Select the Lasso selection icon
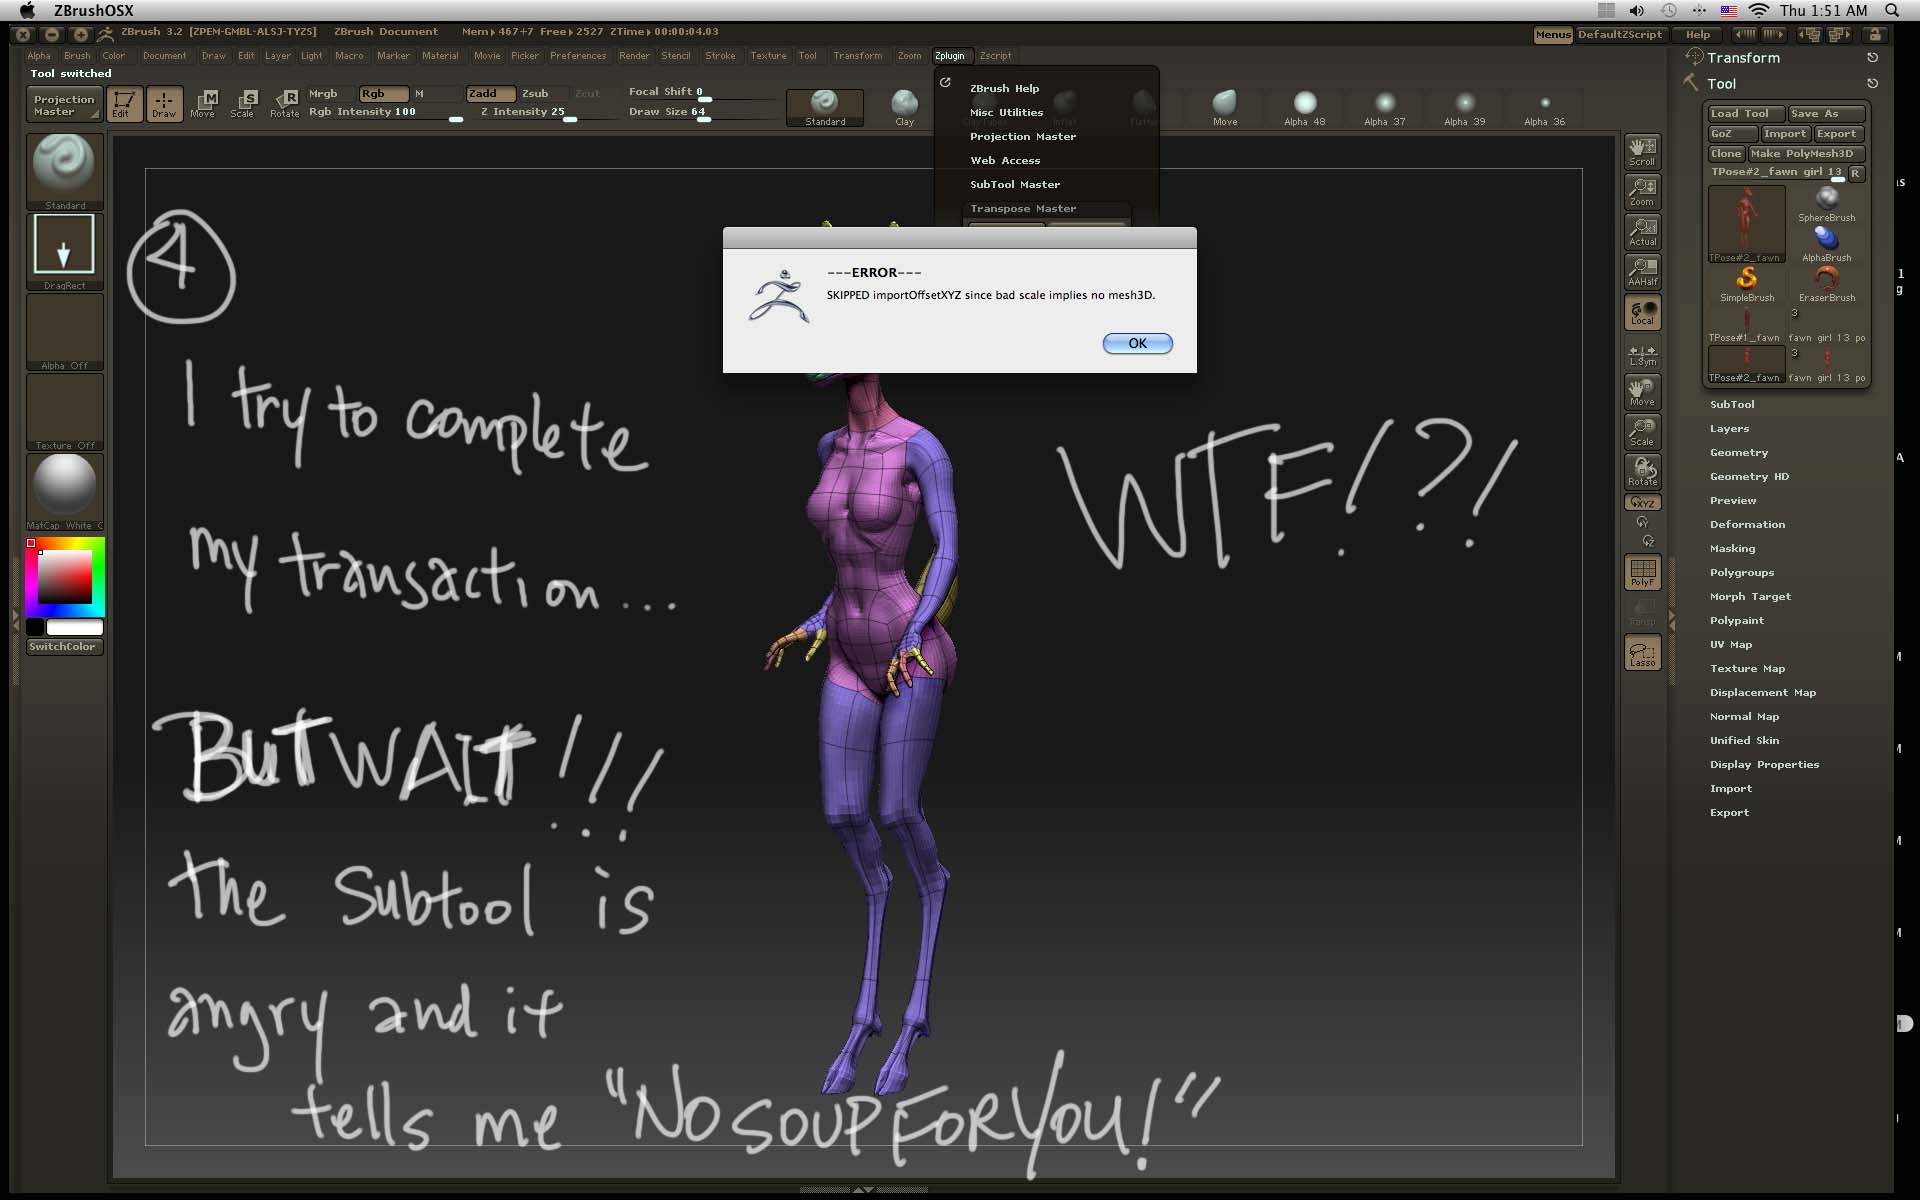 pyautogui.click(x=1642, y=652)
